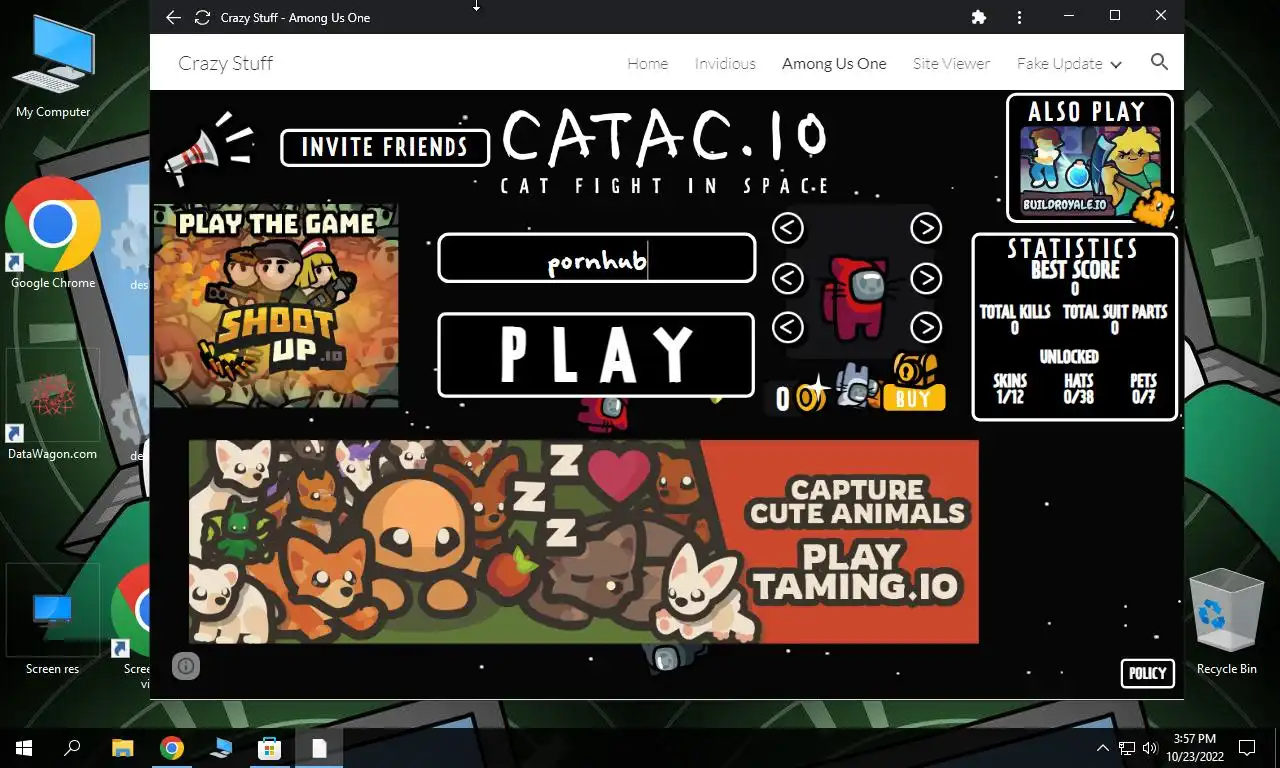Open the Shoot Up .io game promo
This screenshot has height=768, width=1280.
pos(276,305)
